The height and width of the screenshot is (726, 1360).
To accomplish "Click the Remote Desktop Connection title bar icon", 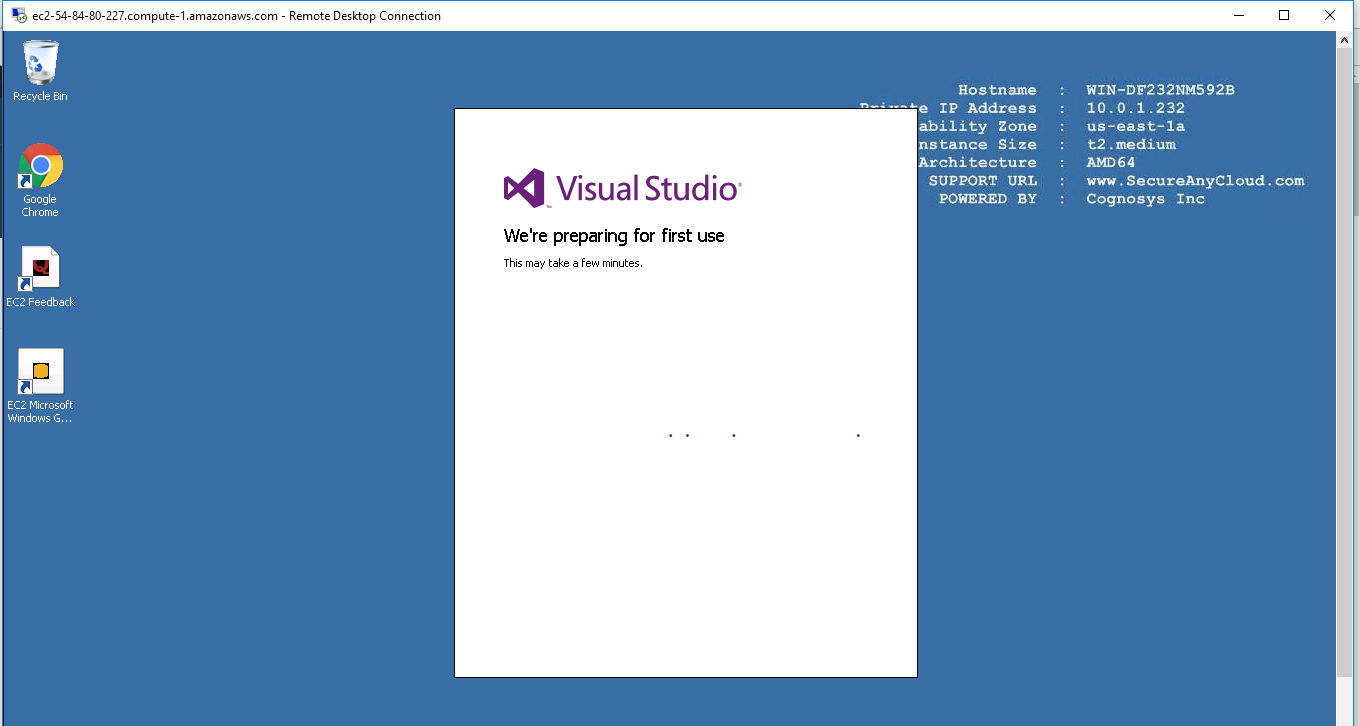I will [19, 15].
